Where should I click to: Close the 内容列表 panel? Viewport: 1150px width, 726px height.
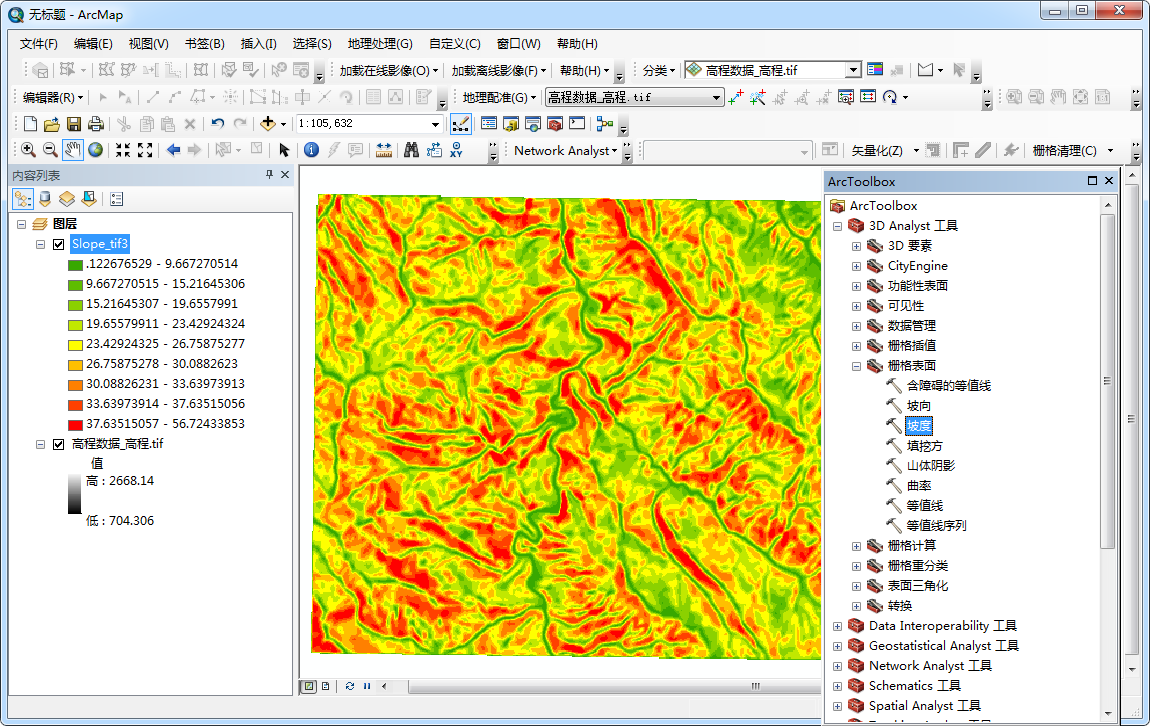tap(285, 175)
